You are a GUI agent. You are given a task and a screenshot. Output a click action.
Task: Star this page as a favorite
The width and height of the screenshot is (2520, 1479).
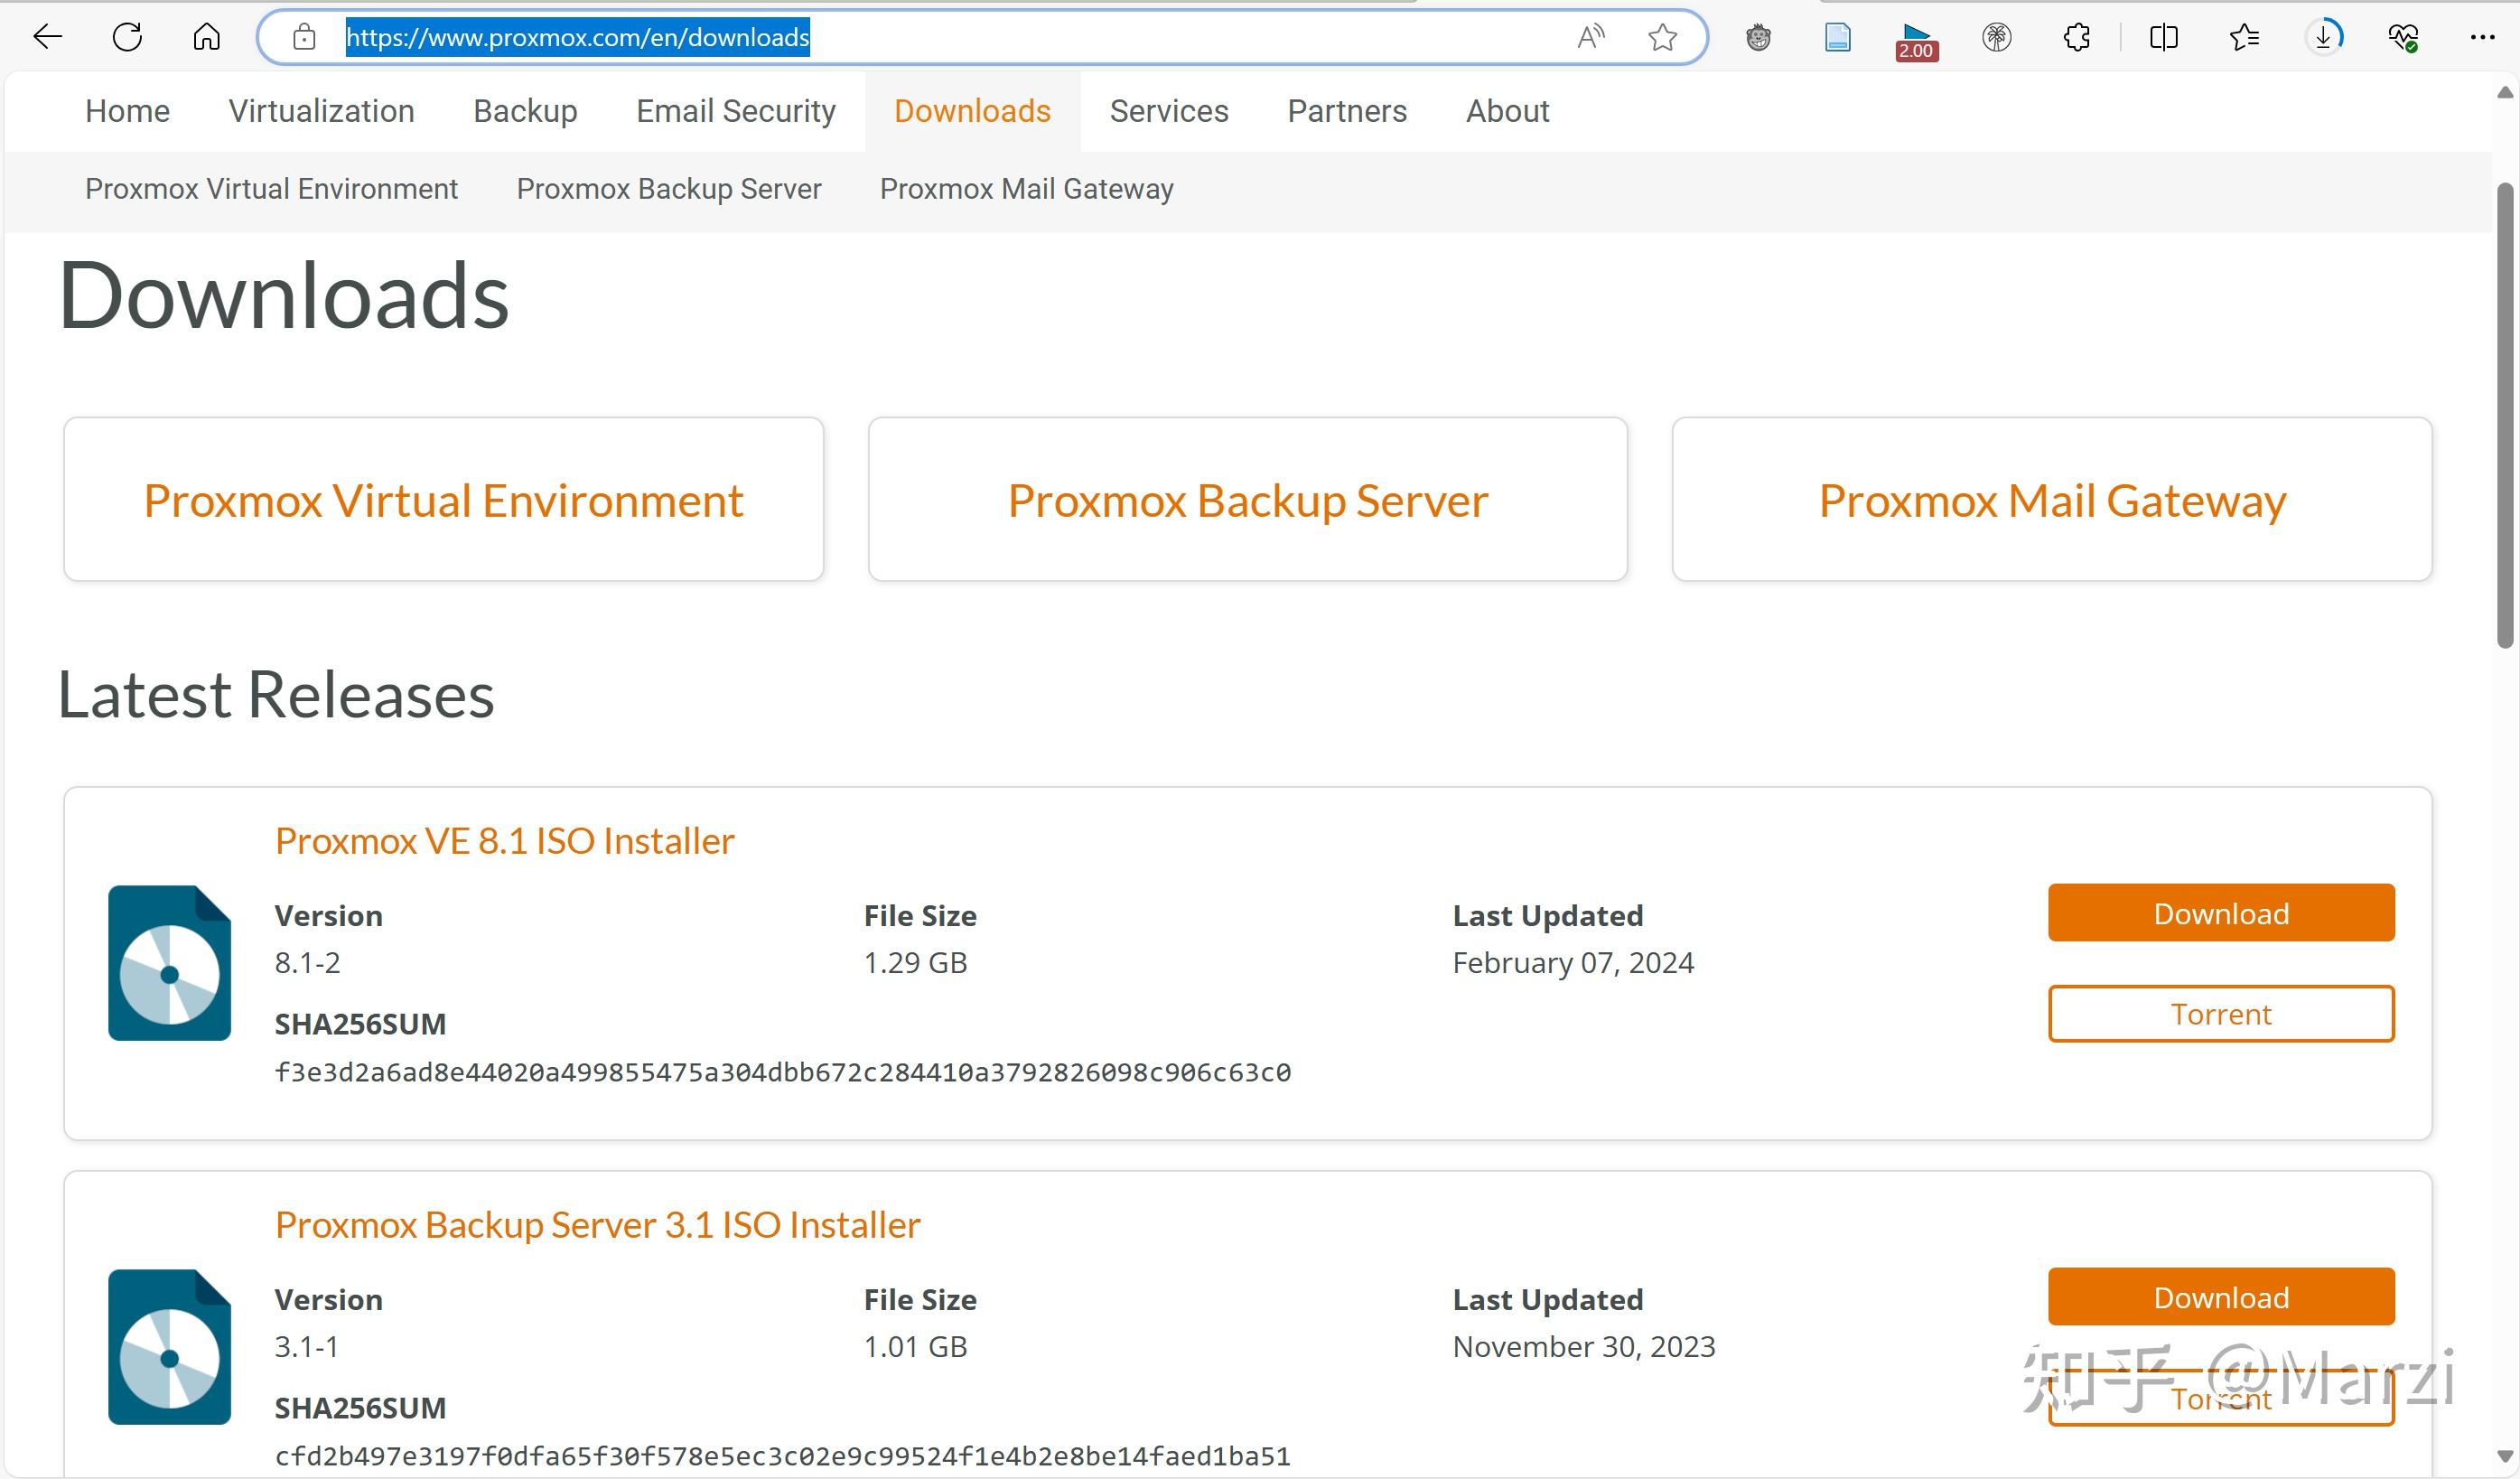(1662, 38)
